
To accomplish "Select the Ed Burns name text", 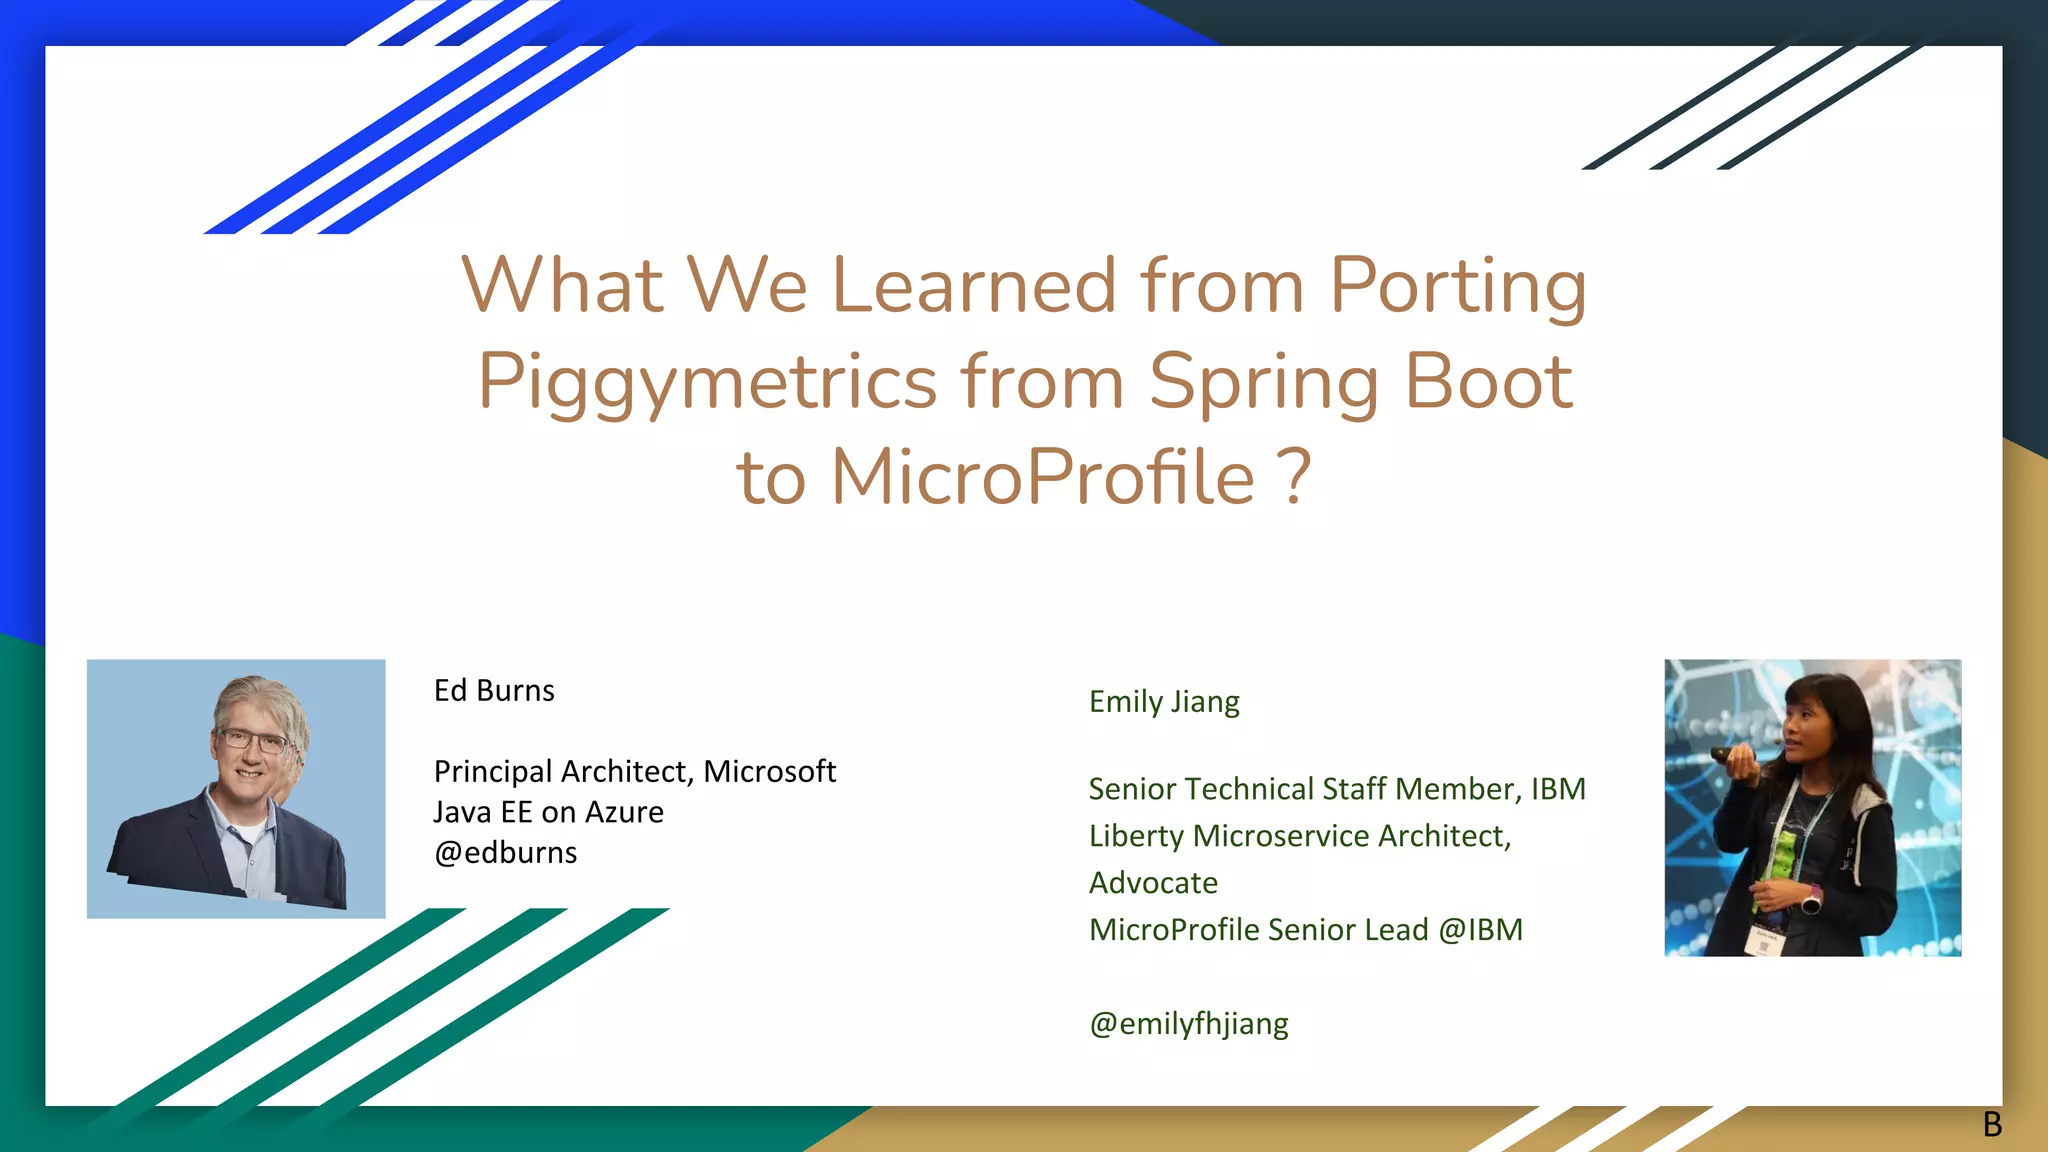I will [x=494, y=691].
